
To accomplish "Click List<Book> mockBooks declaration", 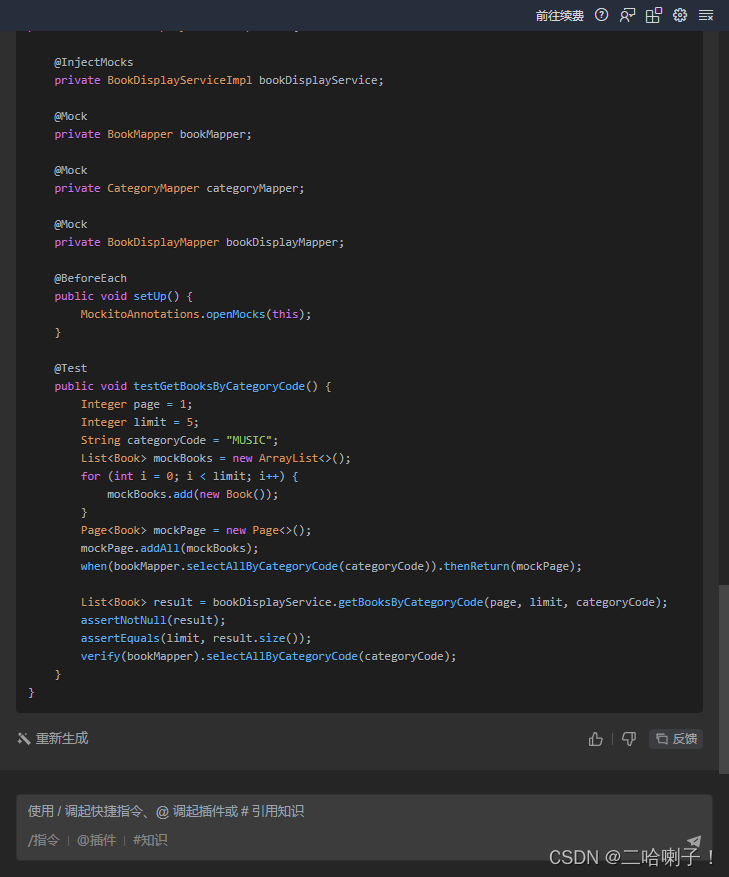I will click(x=215, y=458).
